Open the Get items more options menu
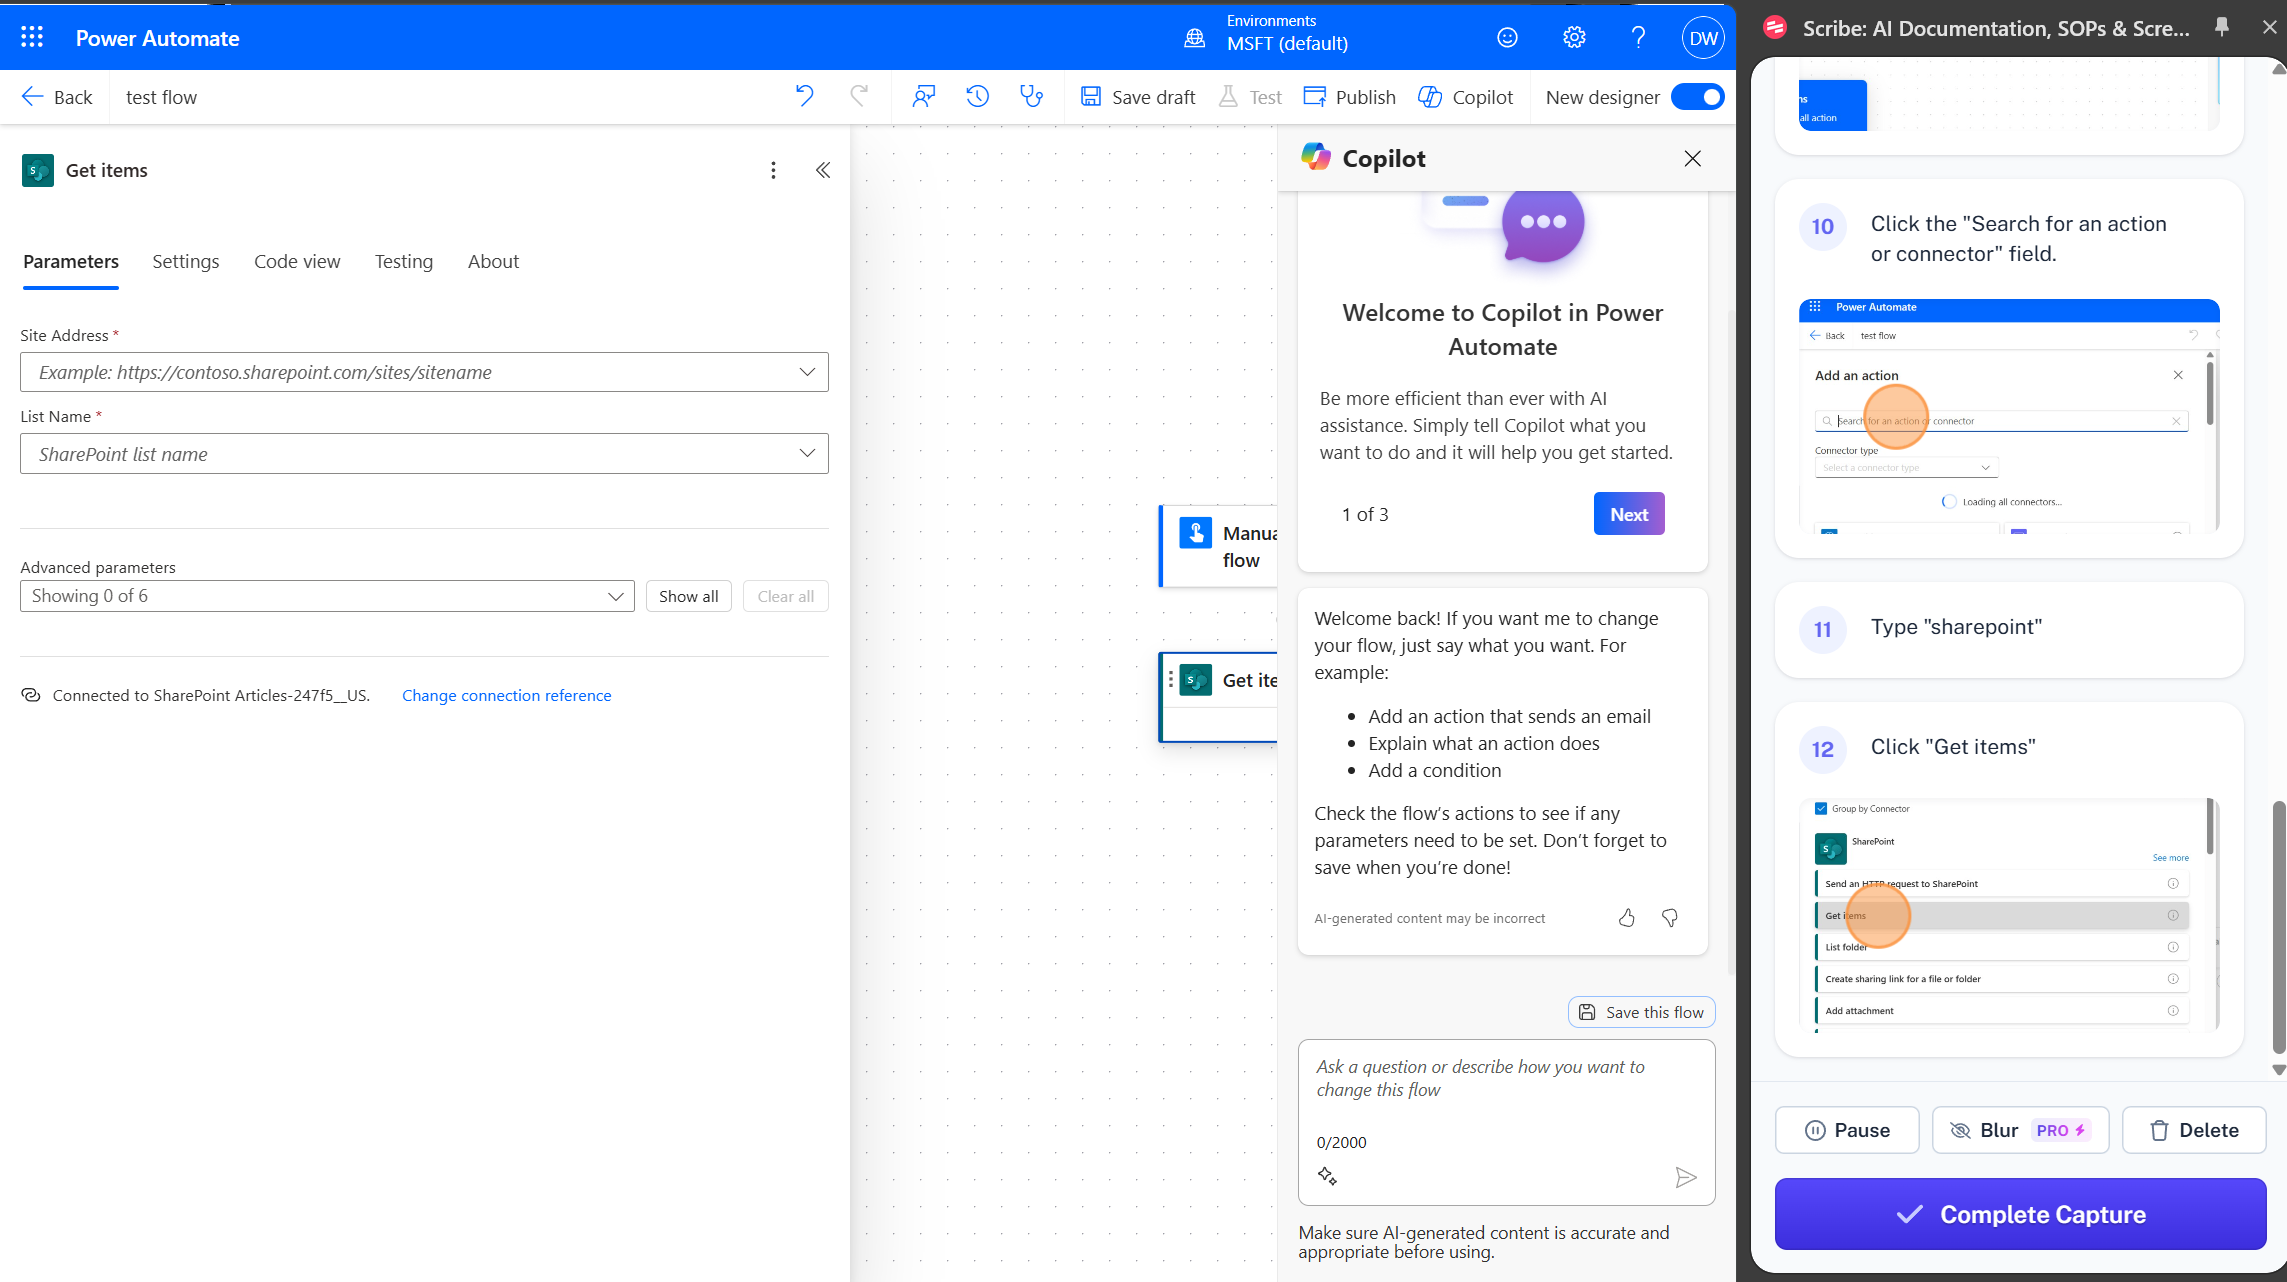This screenshot has height=1282, width=2287. tap(773, 170)
